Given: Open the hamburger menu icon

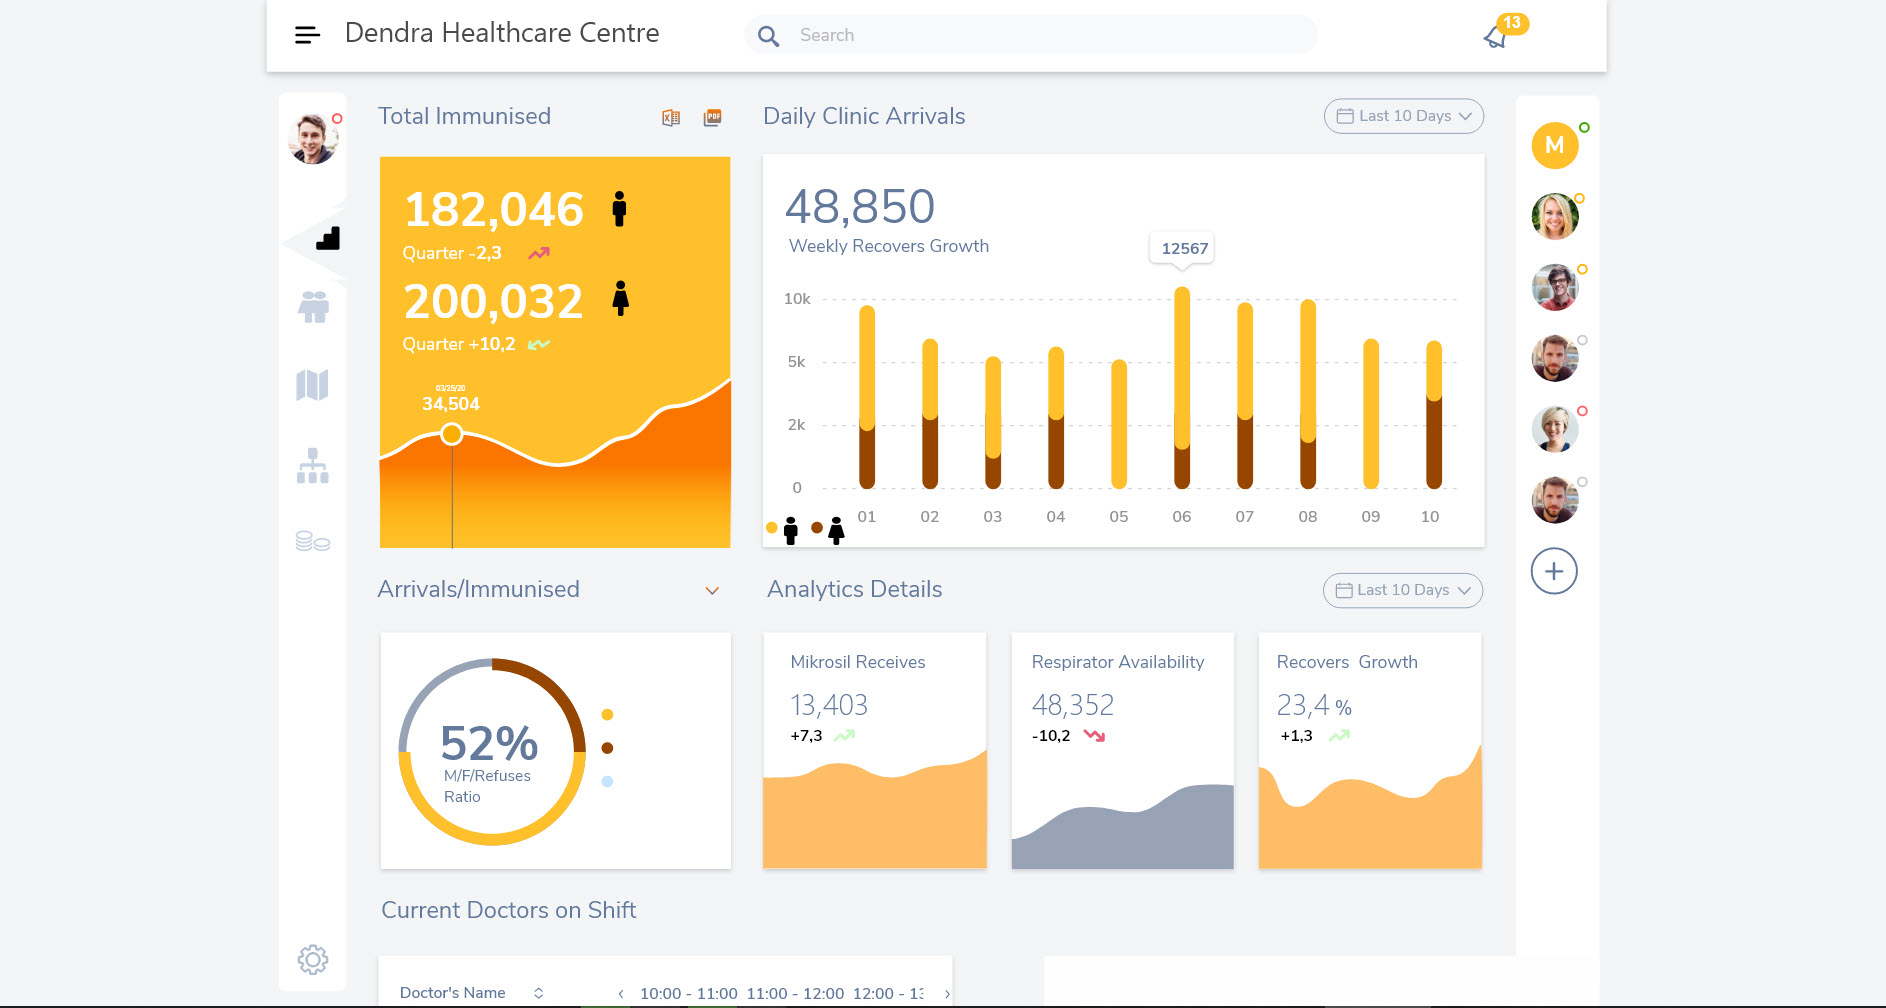Looking at the screenshot, I should click(x=307, y=35).
